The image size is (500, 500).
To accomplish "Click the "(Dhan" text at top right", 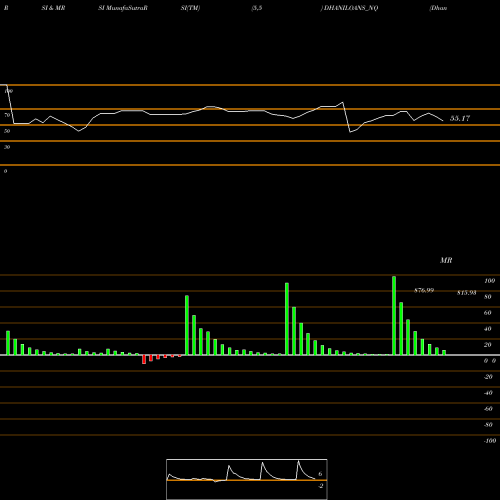I will (x=438, y=8).
